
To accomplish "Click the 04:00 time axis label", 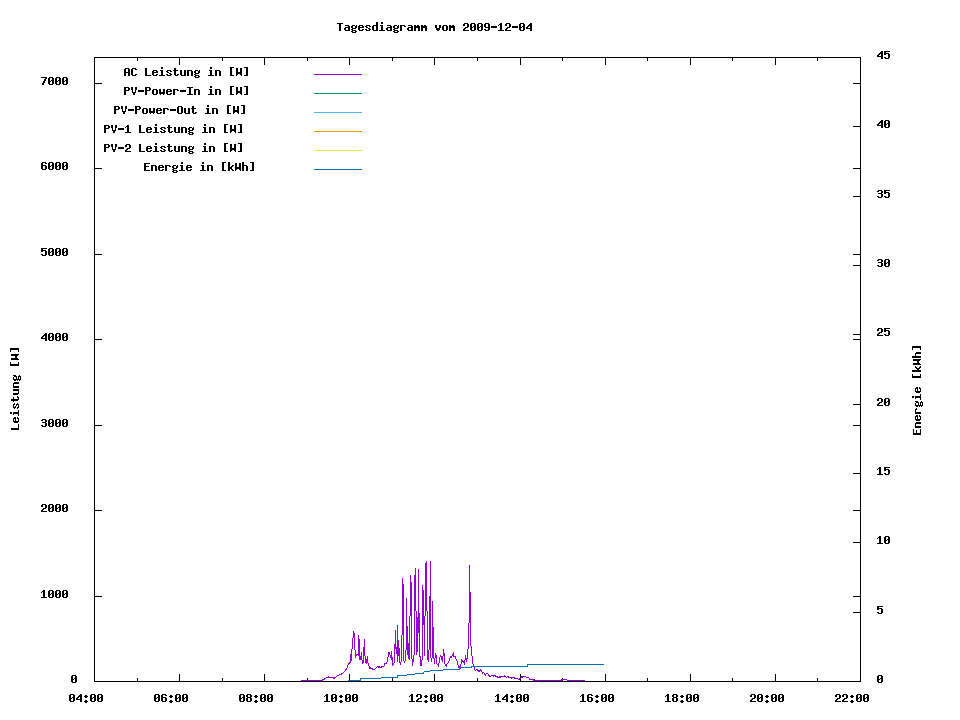I will pyautogui.click(x=86, y=698).
